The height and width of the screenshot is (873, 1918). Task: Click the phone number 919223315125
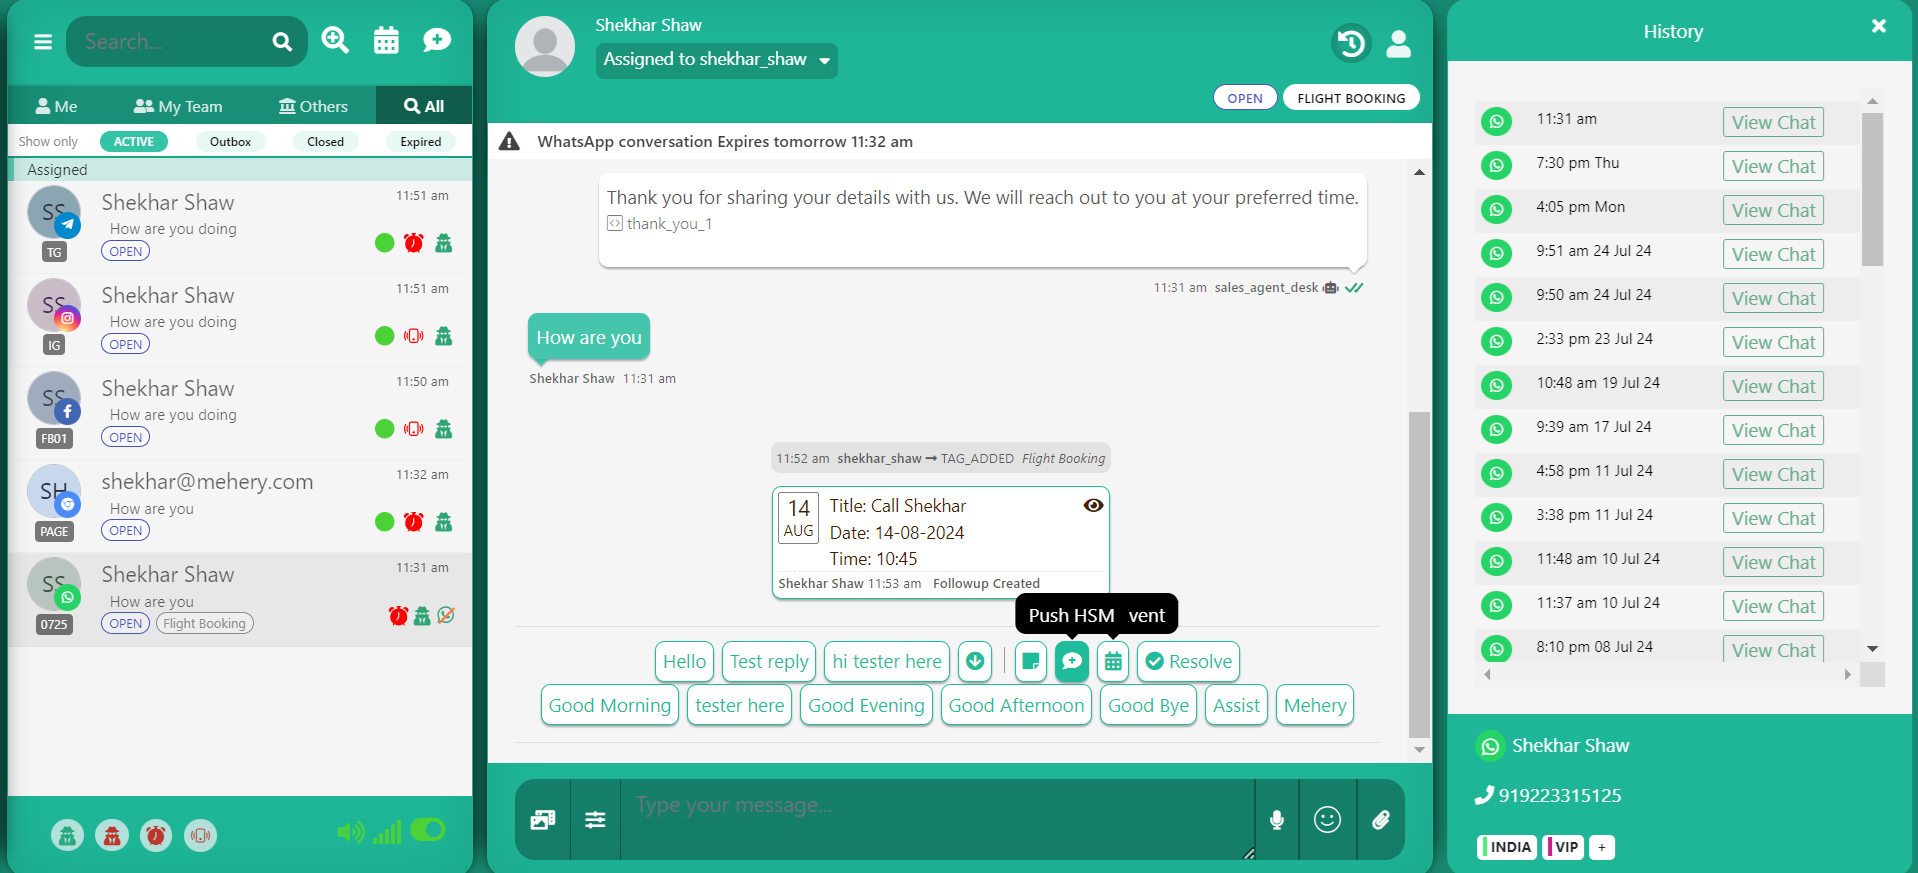1559,796
